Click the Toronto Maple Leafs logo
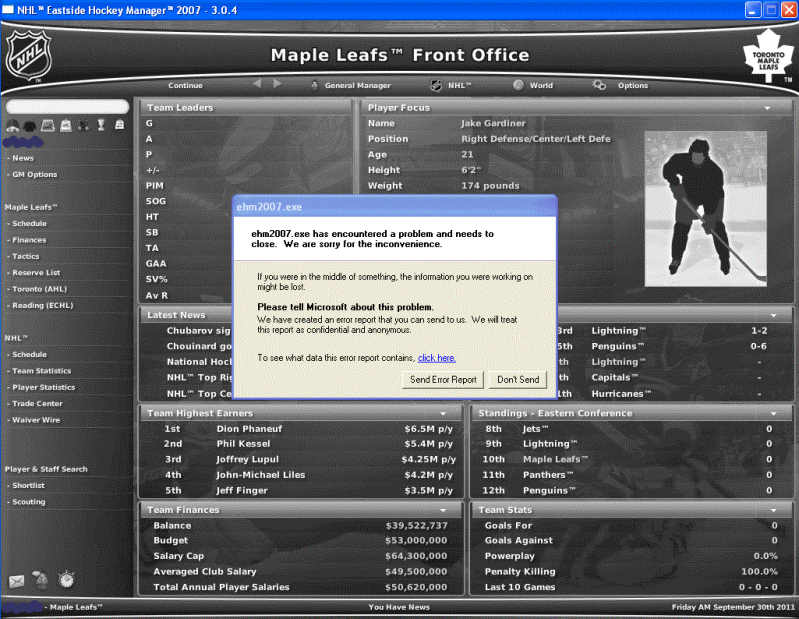799x619 pixels. click(768, 56)
